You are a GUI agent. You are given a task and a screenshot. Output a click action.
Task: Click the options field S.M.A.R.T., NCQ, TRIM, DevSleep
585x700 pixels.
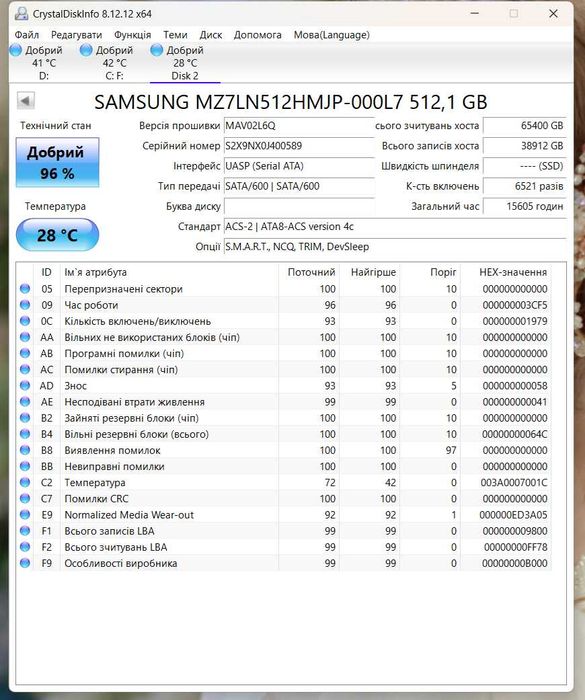click(395, 246)
